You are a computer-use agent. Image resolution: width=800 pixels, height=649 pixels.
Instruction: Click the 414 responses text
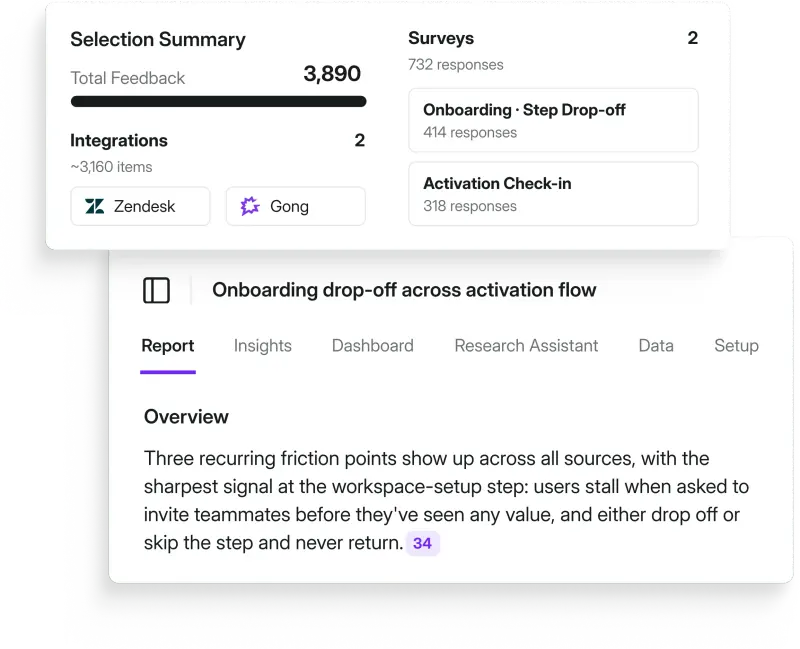(x=470, y=133)
